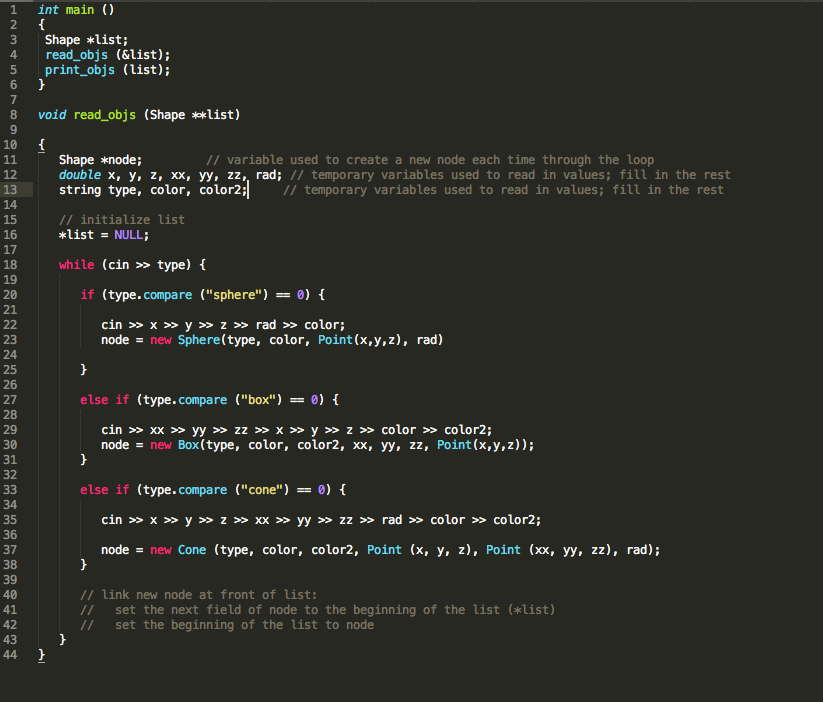Click line number 8 in the gutter
823x702 pixels.
(x=13, y=115)
